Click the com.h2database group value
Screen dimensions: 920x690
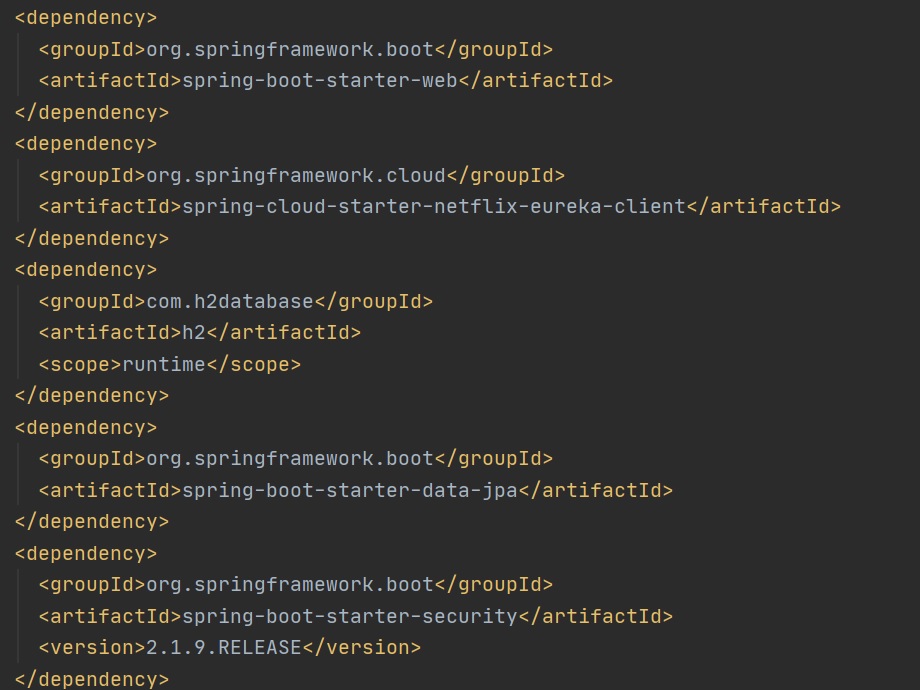(x=230, y=301)
